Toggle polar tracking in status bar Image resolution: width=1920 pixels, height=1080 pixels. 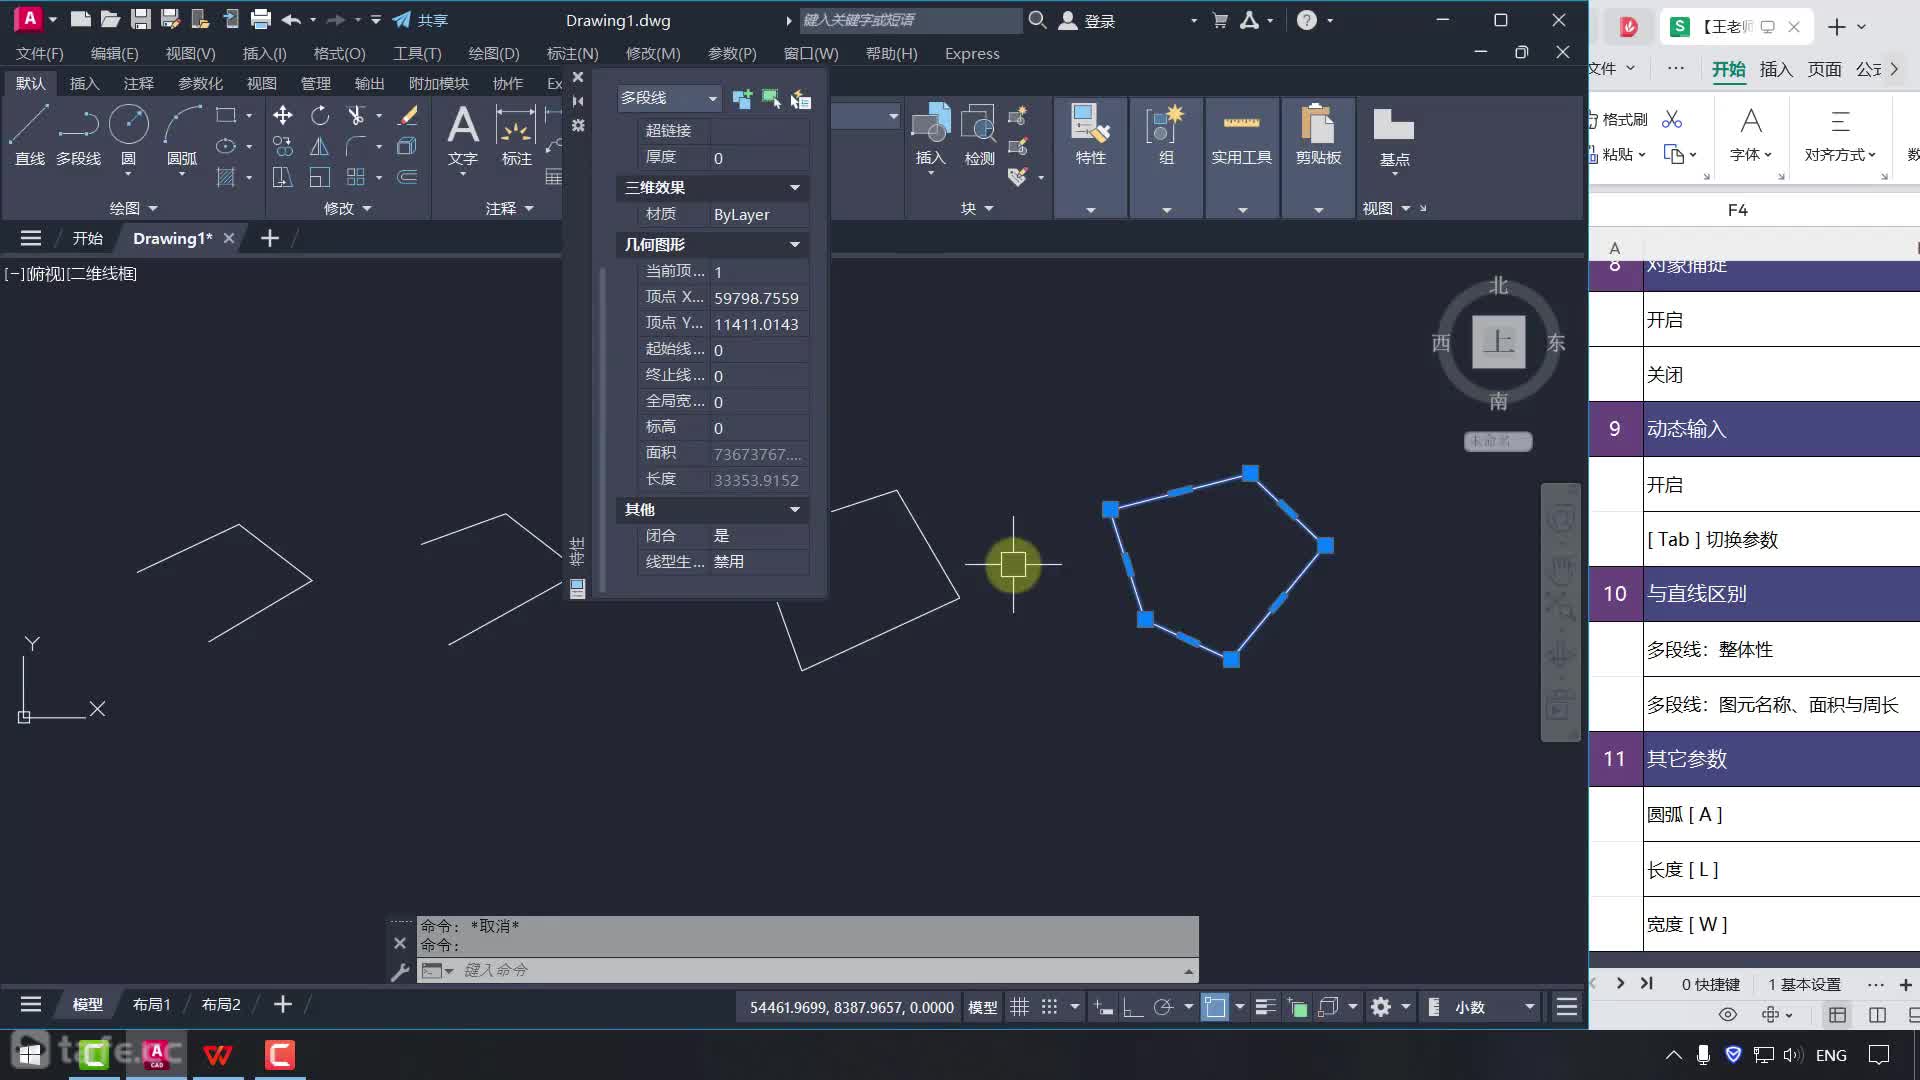(1163, 1007)
